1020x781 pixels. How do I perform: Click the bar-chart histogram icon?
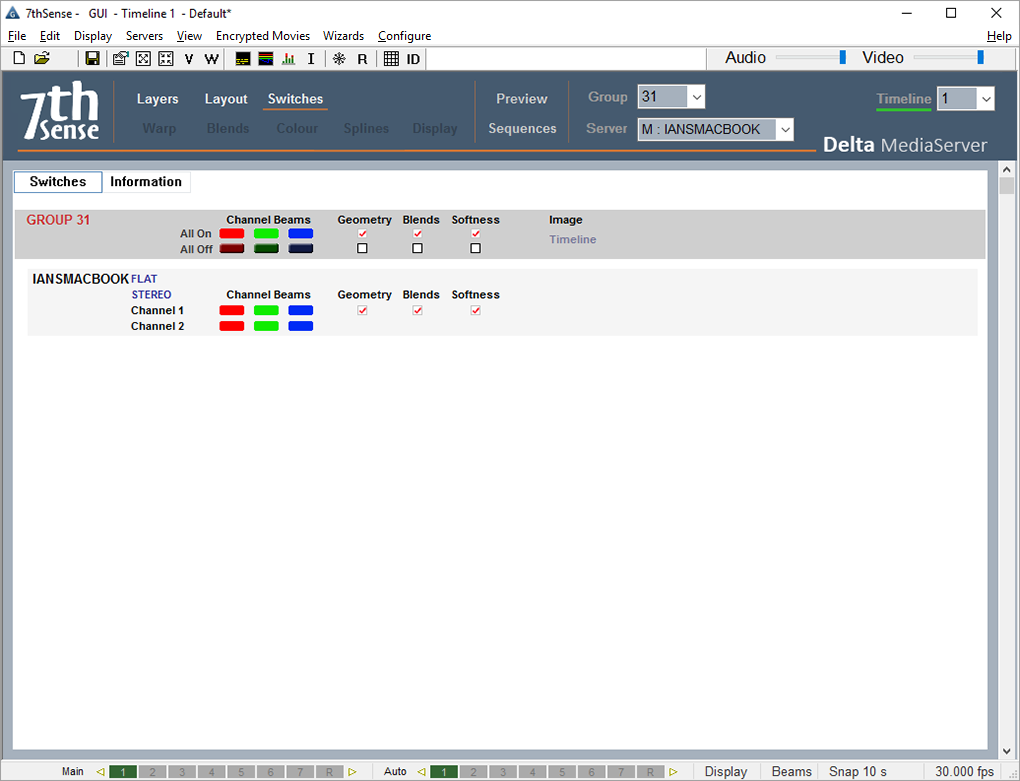click(x=288, y=59)
